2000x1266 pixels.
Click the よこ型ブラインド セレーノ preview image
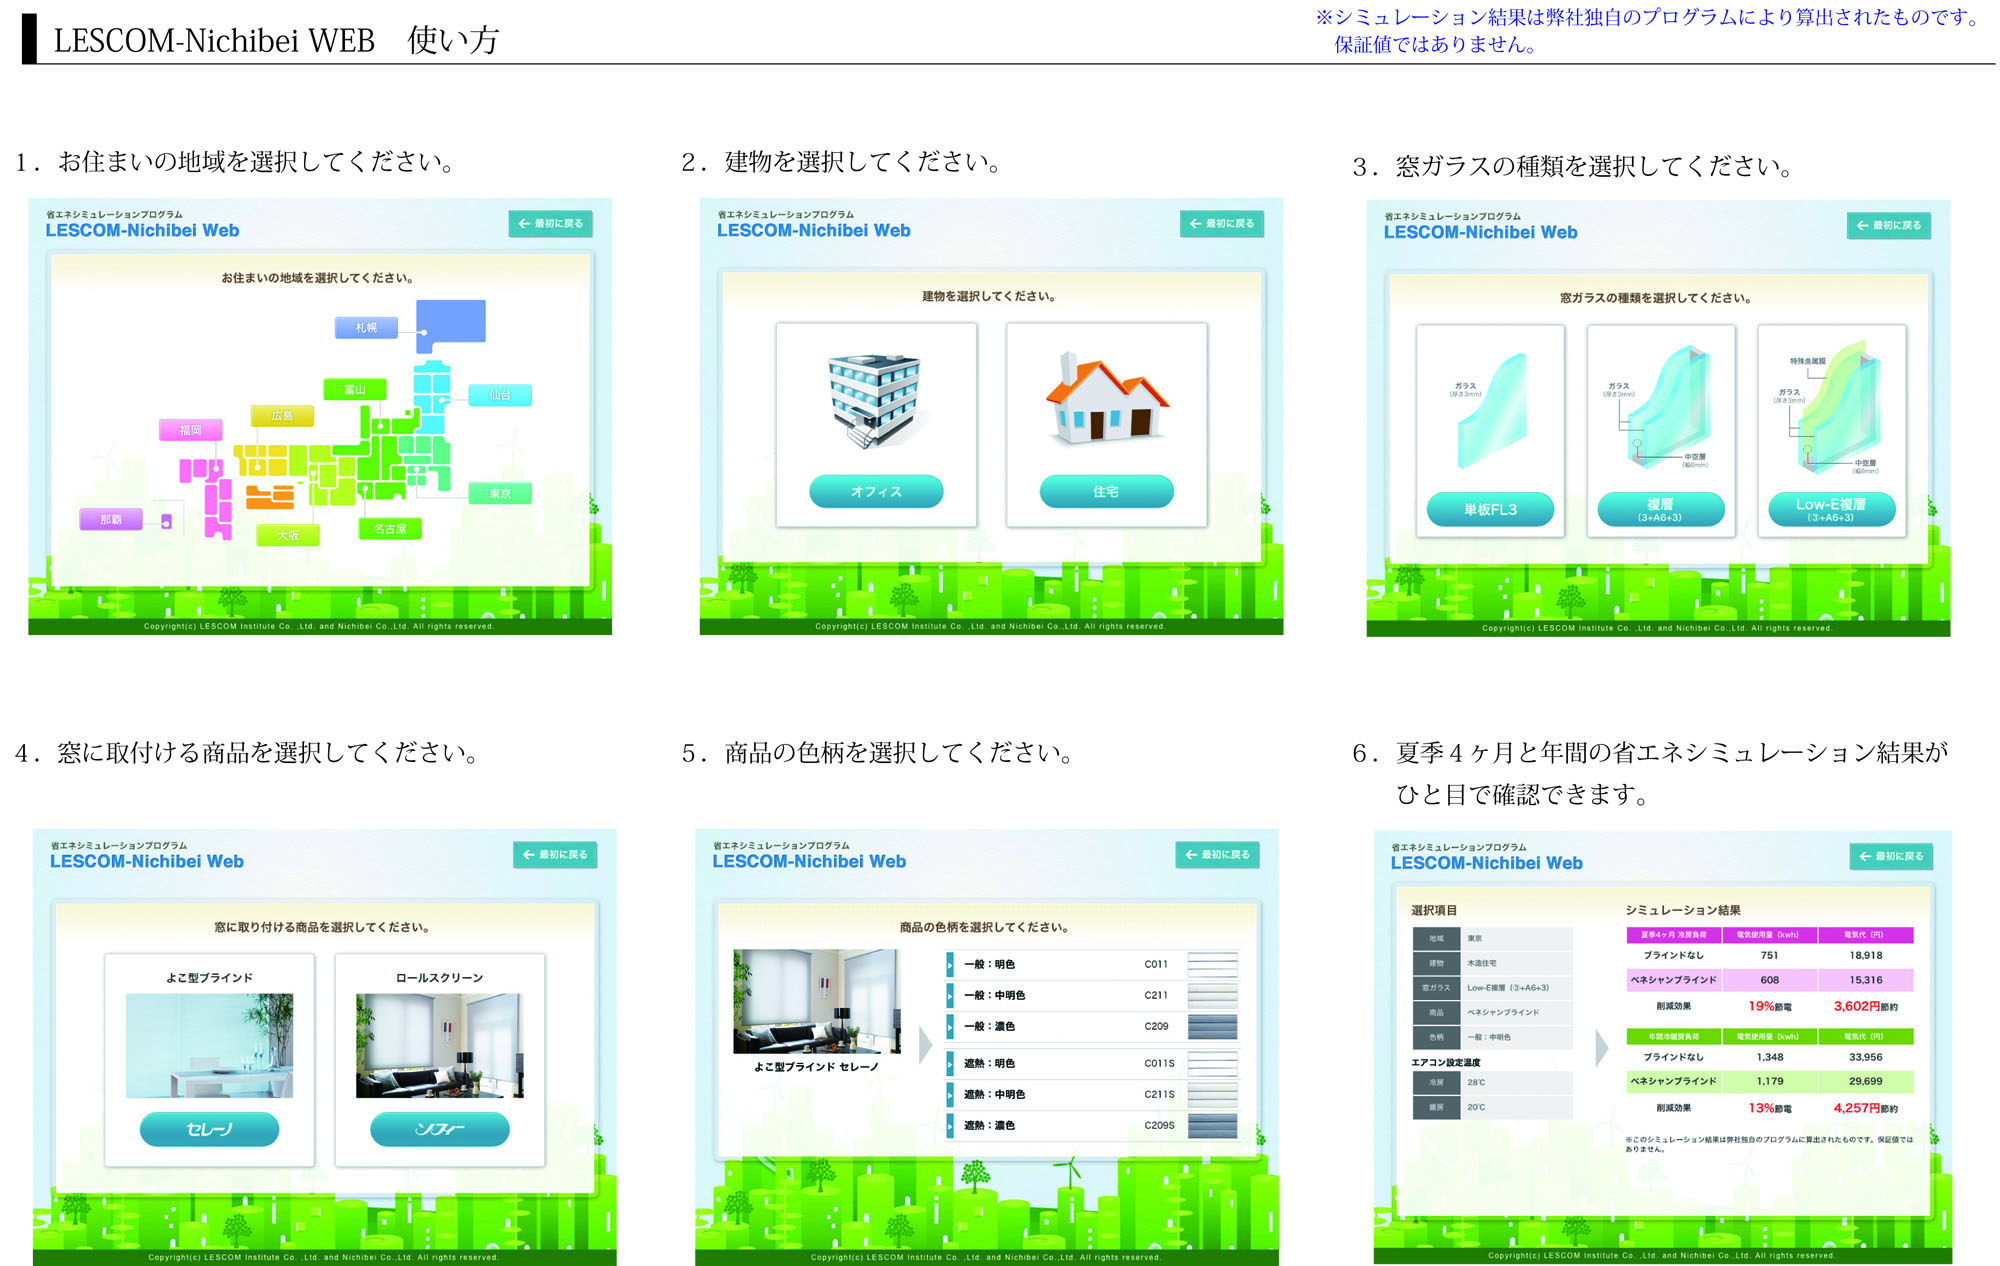pyautogui.click(x=817, y=1001)
